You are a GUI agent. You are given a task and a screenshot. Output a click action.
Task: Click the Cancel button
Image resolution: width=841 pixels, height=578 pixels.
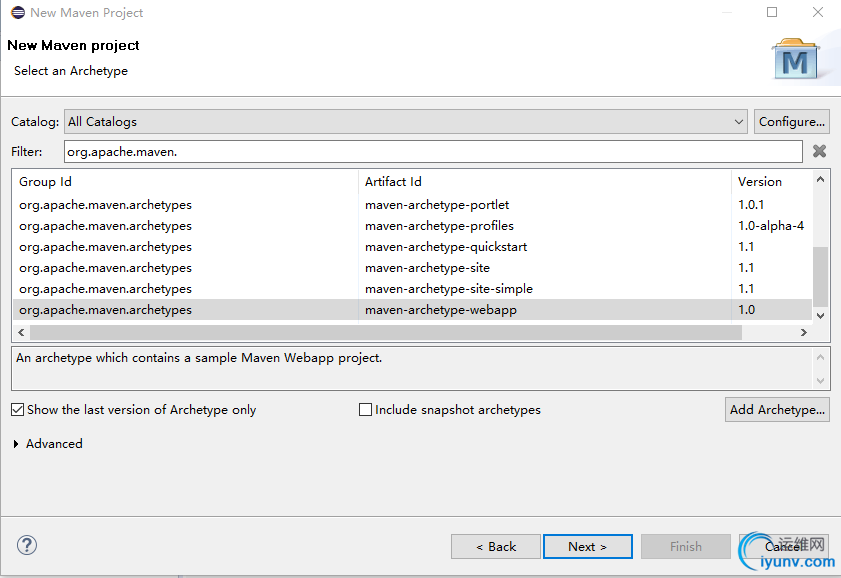tap(784, 546)
